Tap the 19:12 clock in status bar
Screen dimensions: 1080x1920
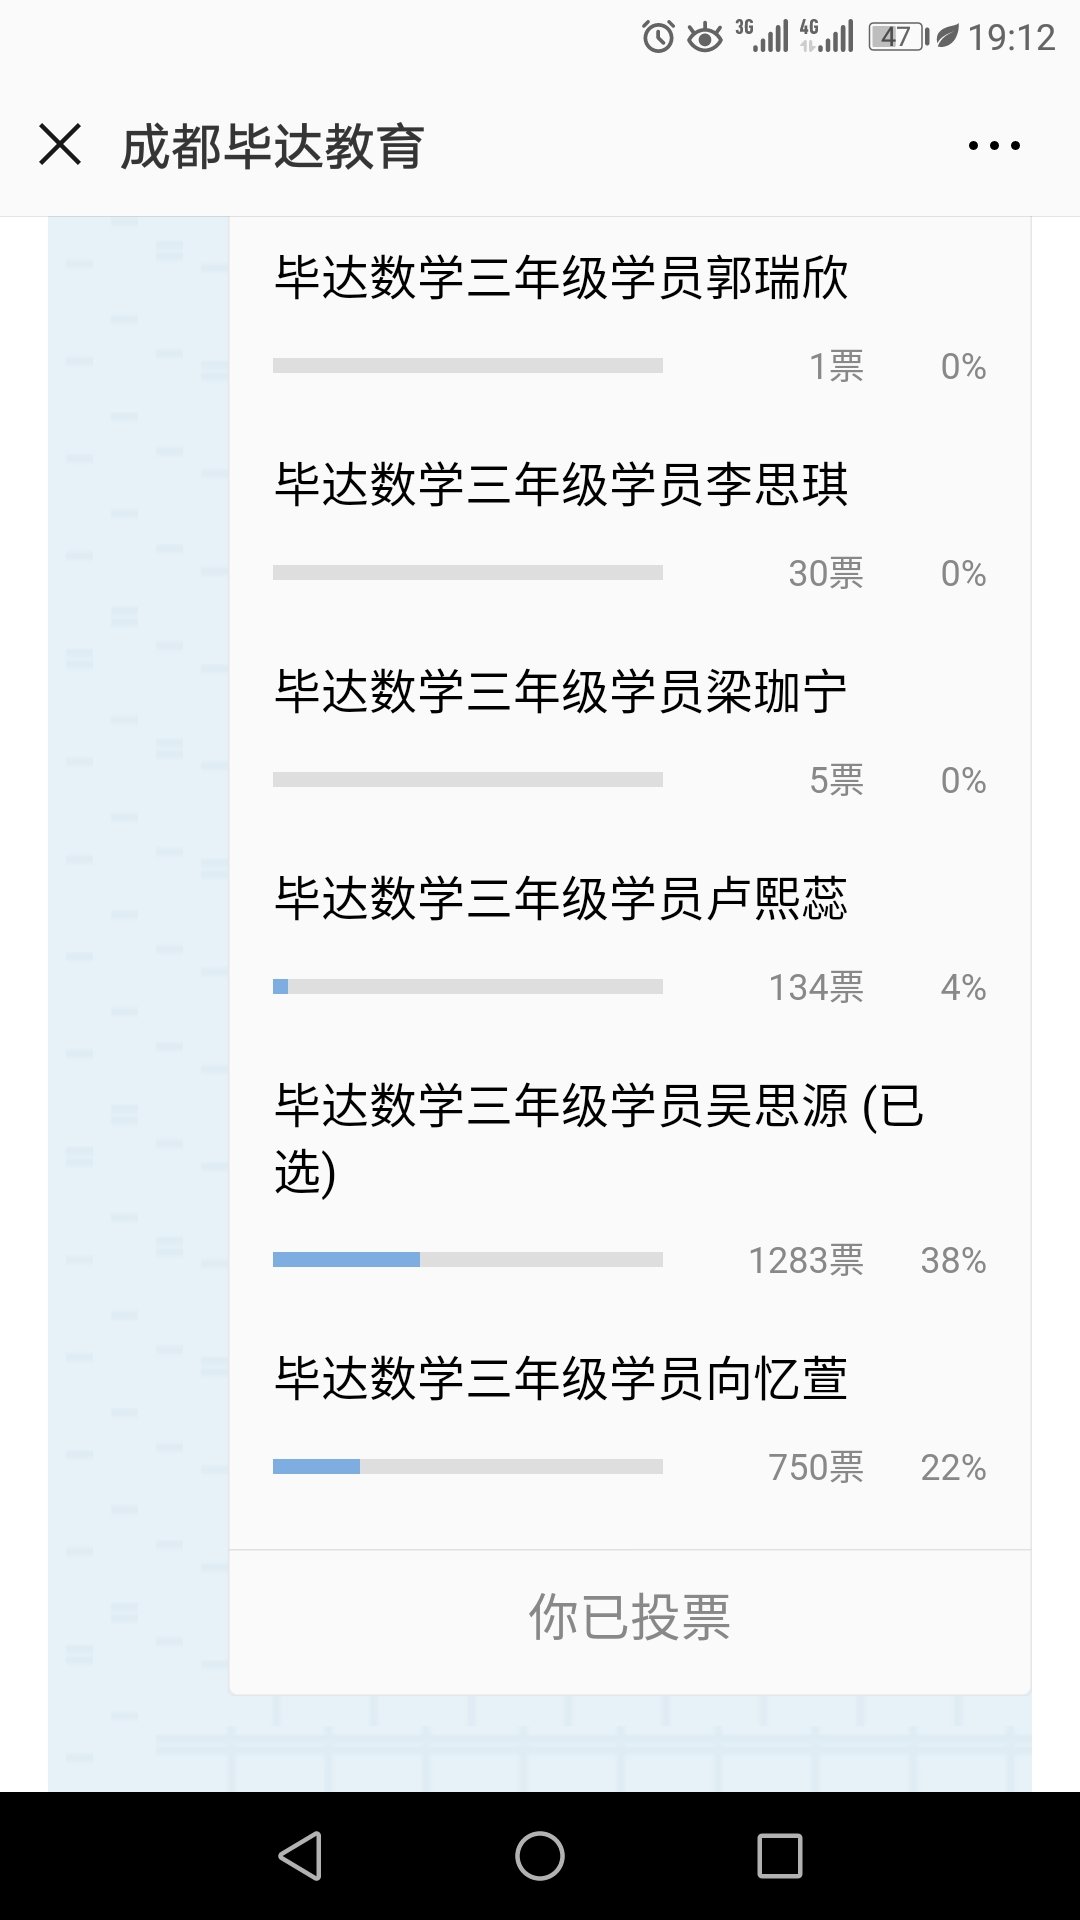[x=1011, y=38]
